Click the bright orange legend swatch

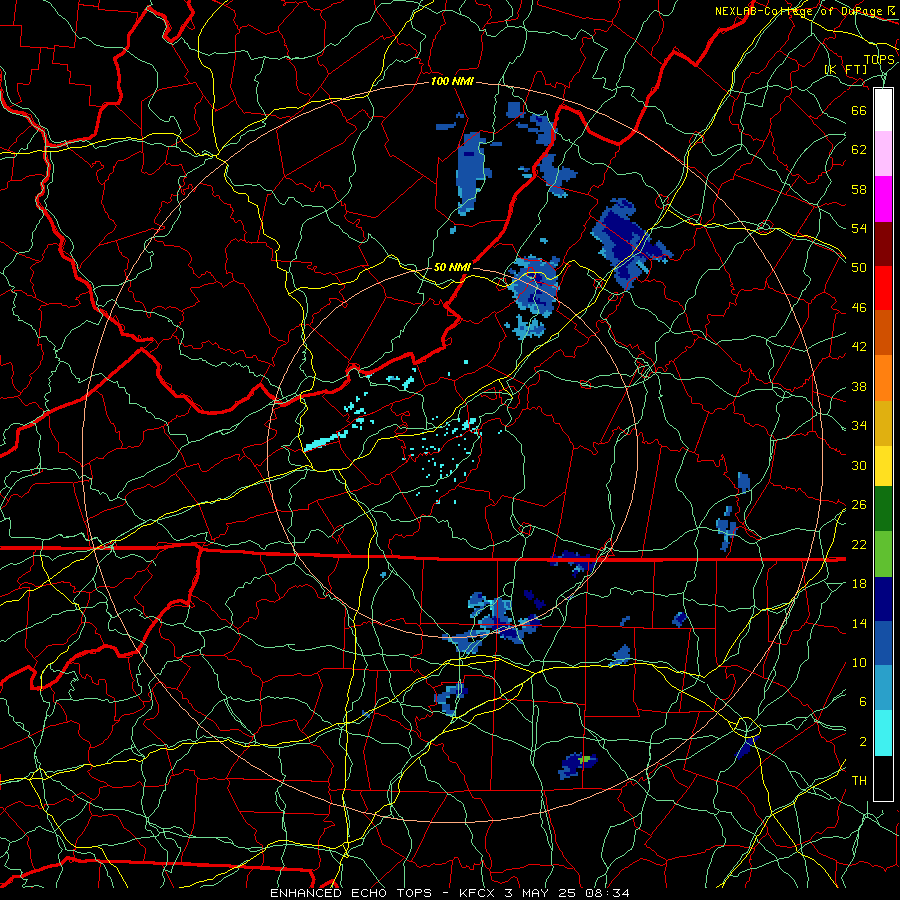click(883, 378)
